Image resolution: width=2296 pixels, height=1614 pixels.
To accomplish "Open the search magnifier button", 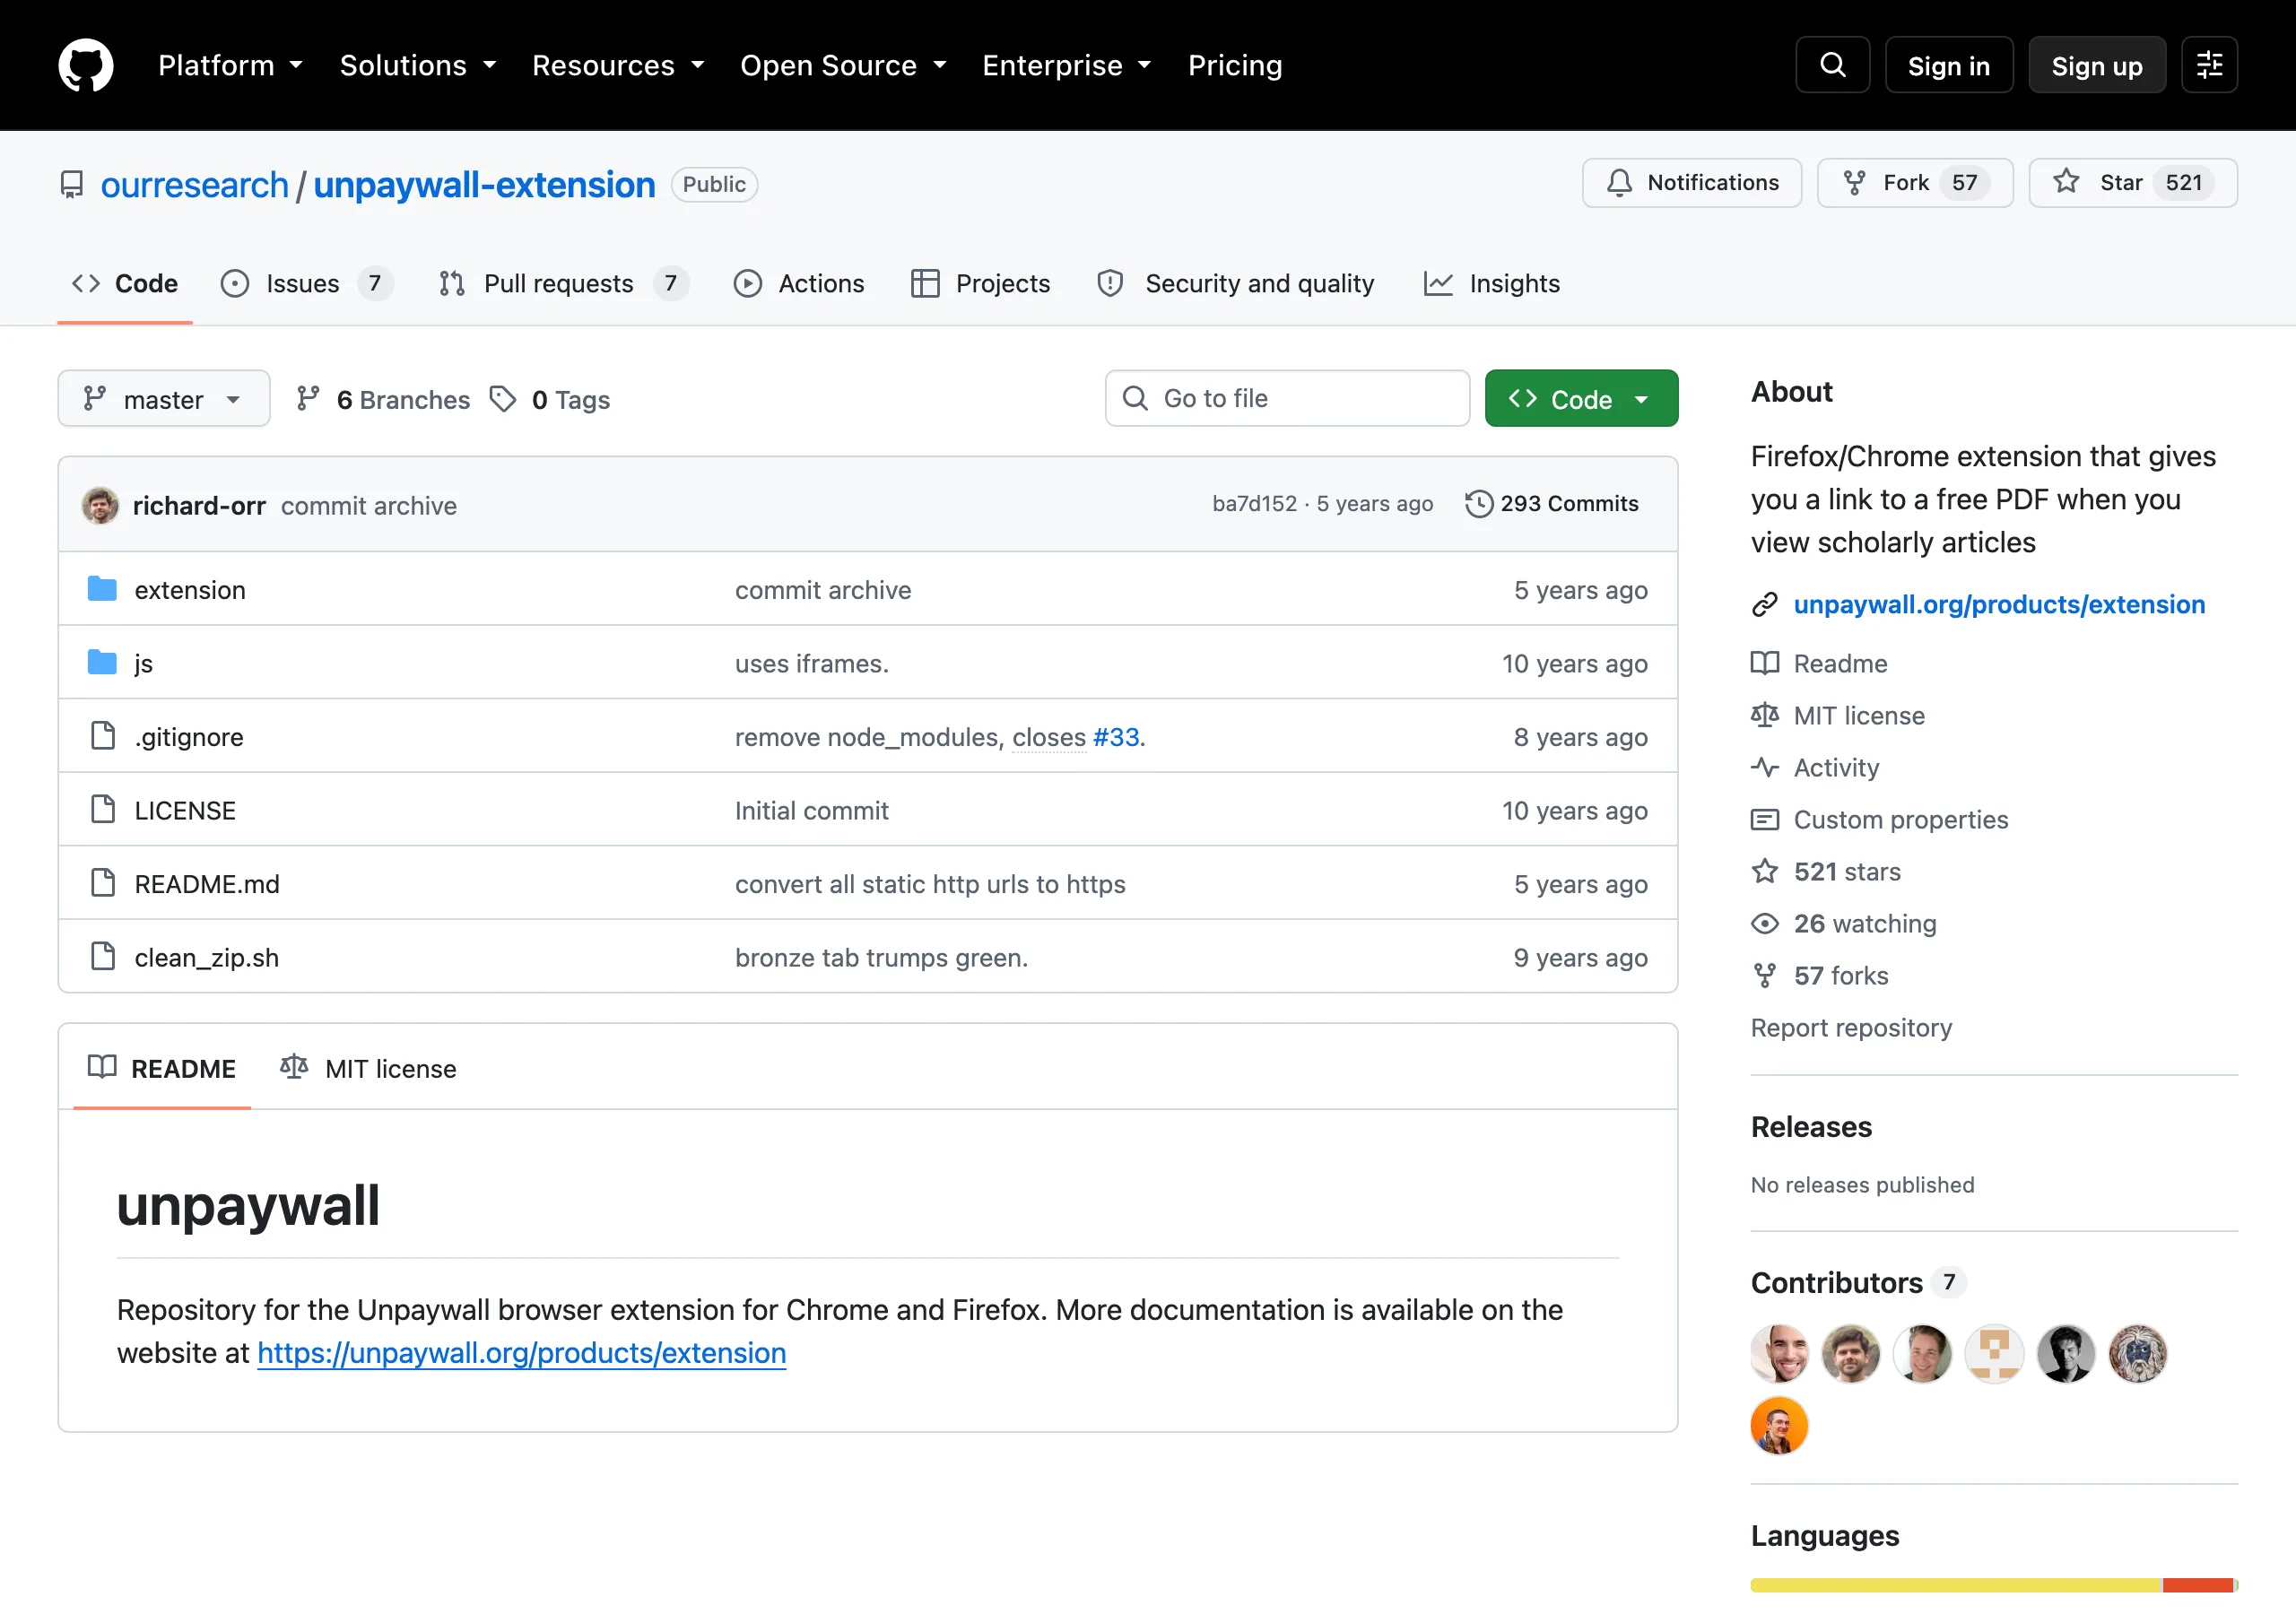I will pos(1832,65).
